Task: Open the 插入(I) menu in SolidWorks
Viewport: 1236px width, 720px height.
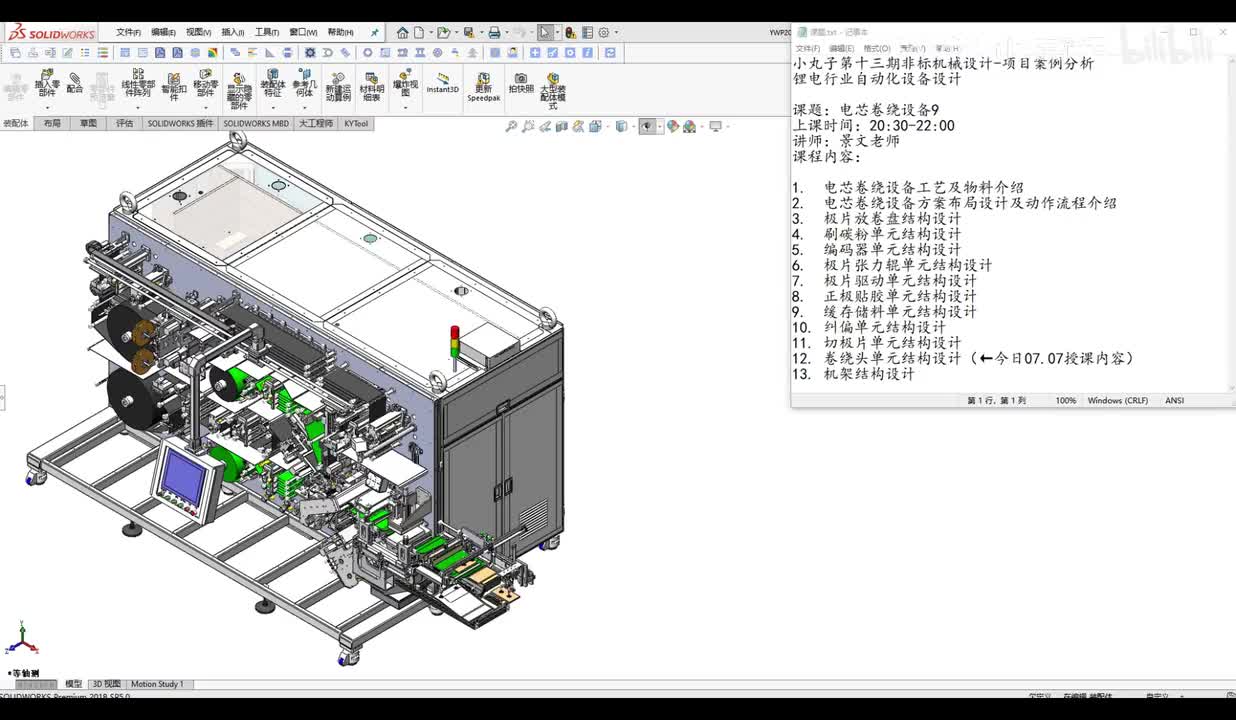Action: (x=232, y=32)
